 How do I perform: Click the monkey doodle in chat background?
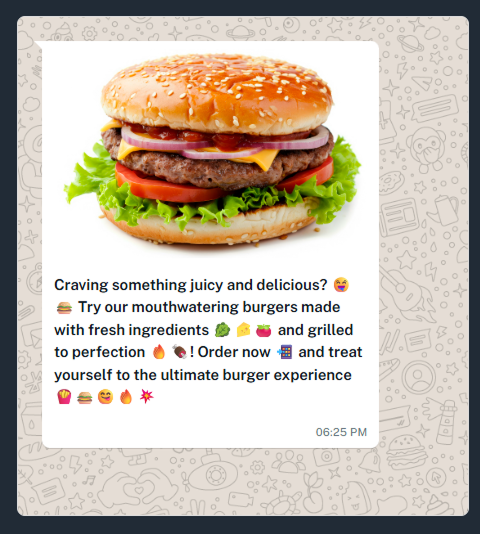coord(428,149)
